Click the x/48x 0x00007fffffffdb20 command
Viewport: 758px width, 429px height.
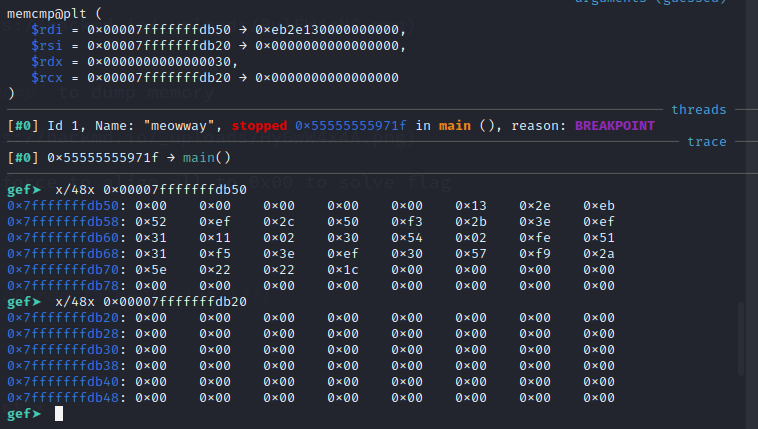(x=150, y=301)
